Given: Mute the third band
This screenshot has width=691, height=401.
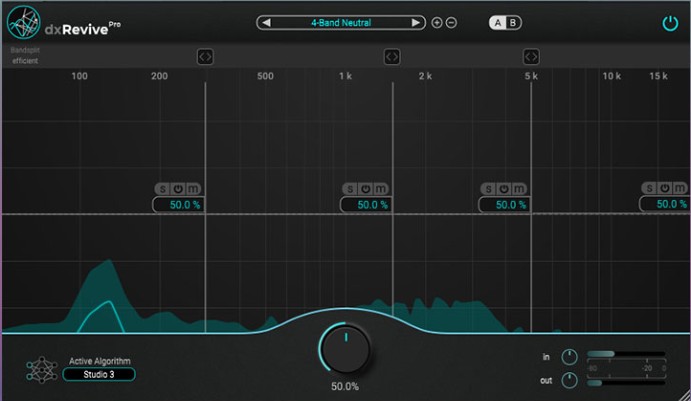Looking at the screenshot, I should (x=519, y=189).
